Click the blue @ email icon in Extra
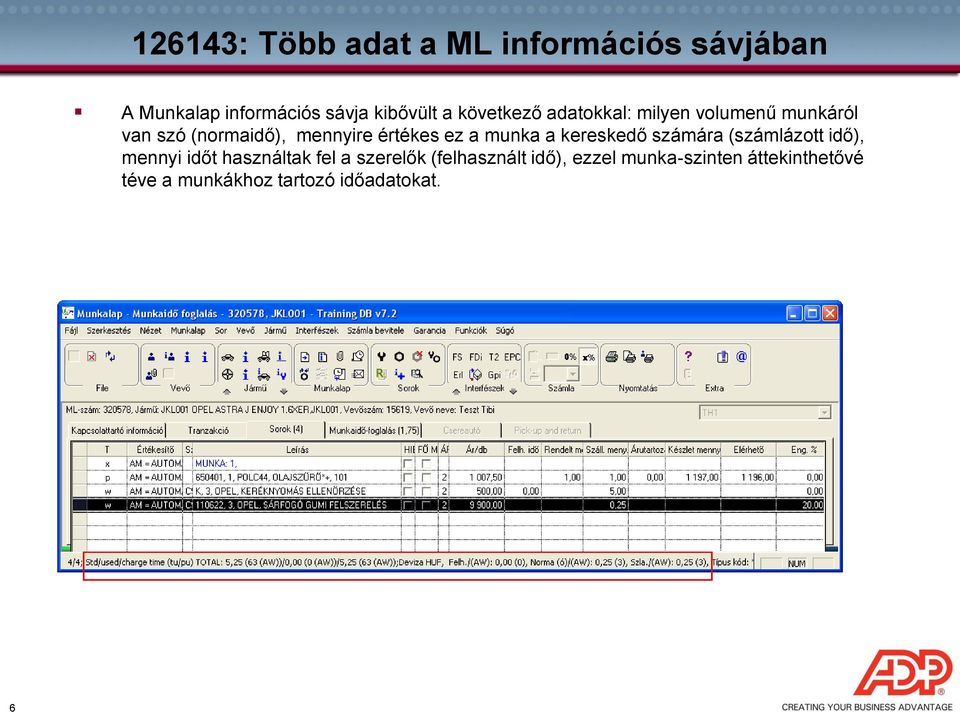The image size is (960, 712). coord(741,356)
